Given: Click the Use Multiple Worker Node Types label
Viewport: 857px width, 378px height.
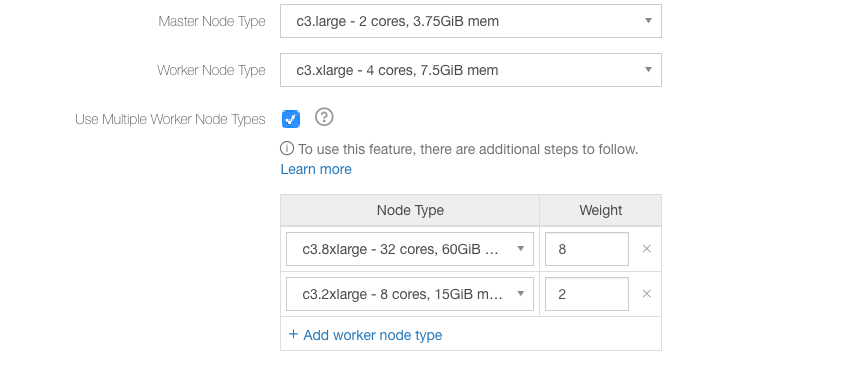Looking at the screenshot, I should coord(170,119).
